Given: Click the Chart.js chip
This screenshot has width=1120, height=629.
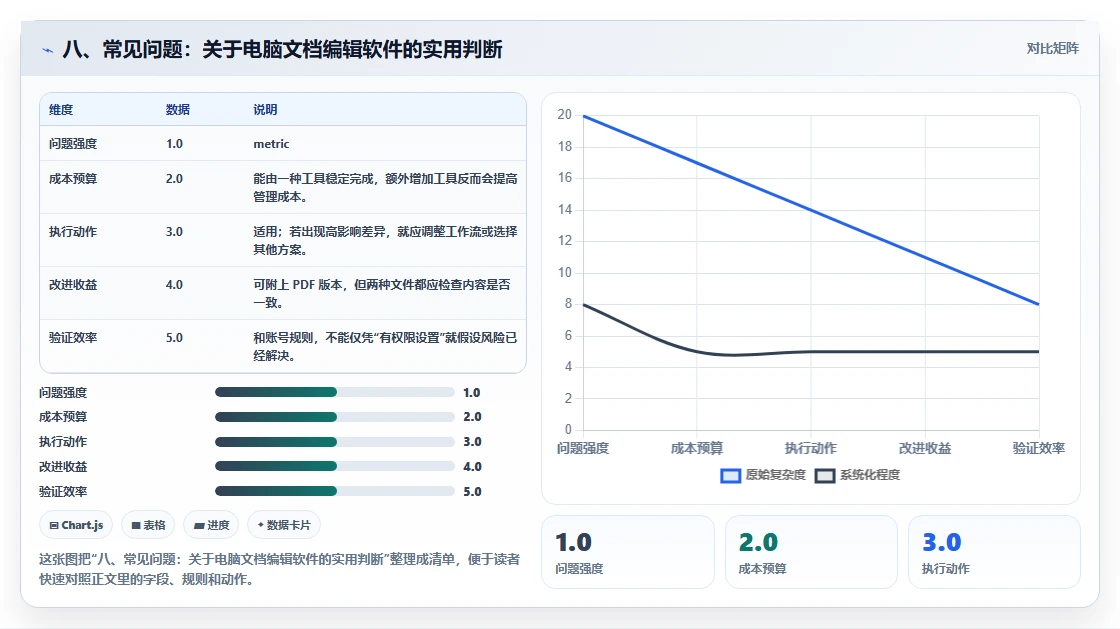Looking at the screenshot, I should [x=76, y=525].
